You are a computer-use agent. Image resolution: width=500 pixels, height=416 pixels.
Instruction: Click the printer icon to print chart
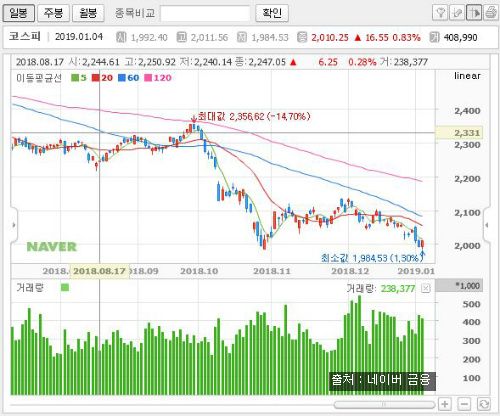[490, 13]
